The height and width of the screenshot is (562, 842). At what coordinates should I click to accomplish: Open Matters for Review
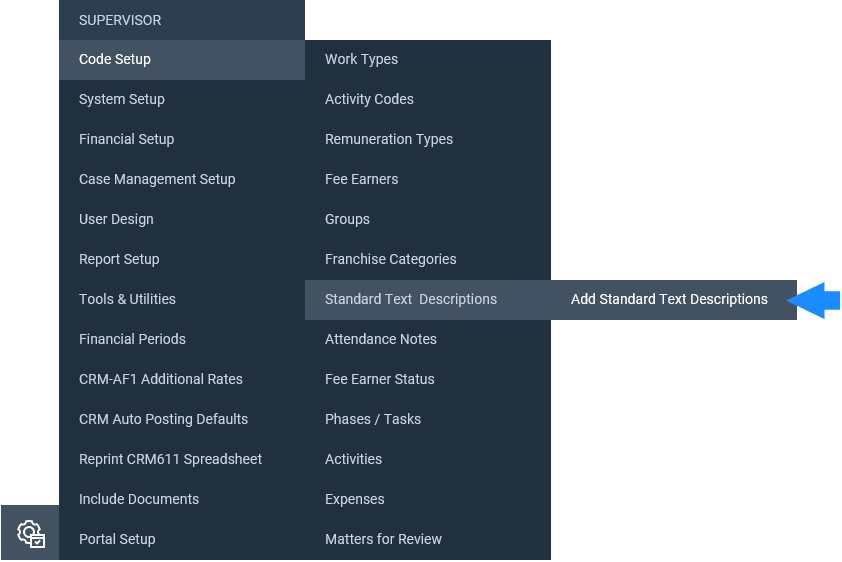pos(428,539)
